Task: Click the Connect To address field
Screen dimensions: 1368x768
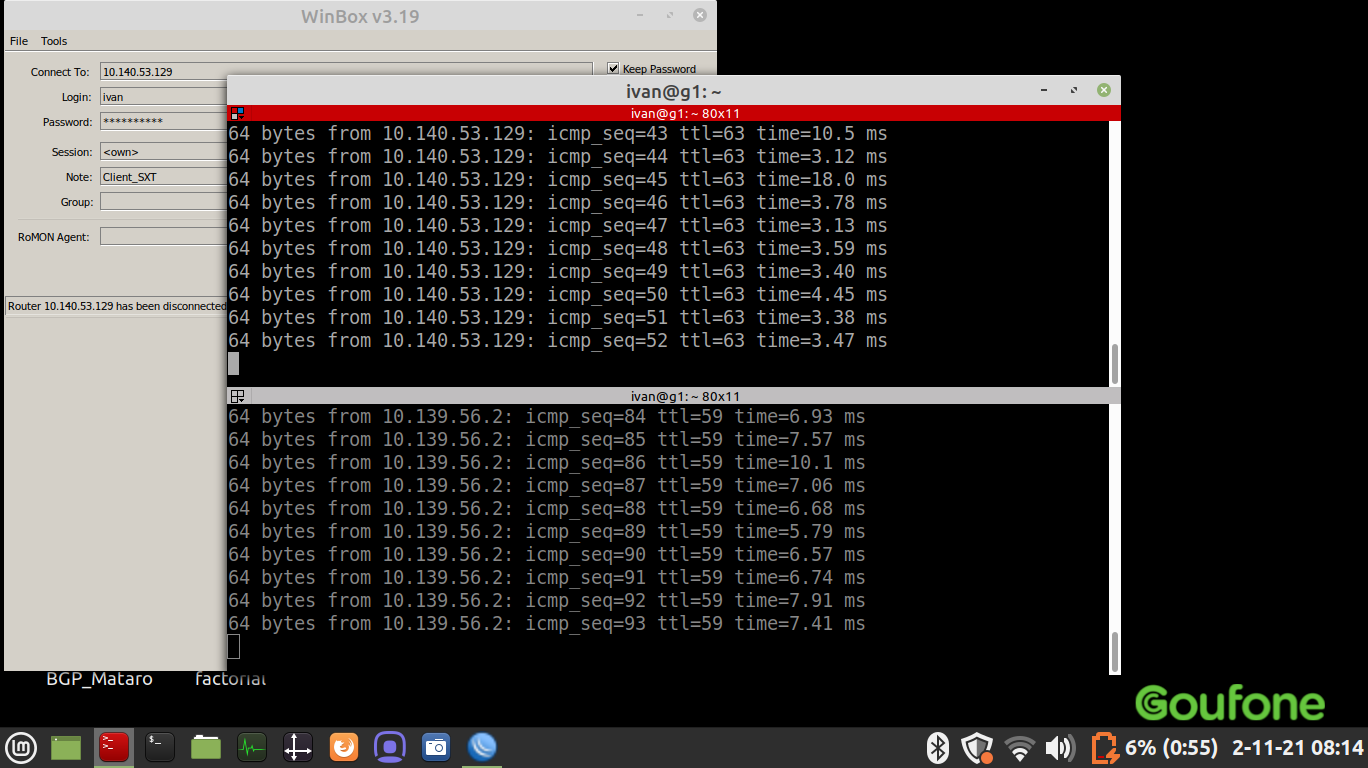Action: (346, 72)
